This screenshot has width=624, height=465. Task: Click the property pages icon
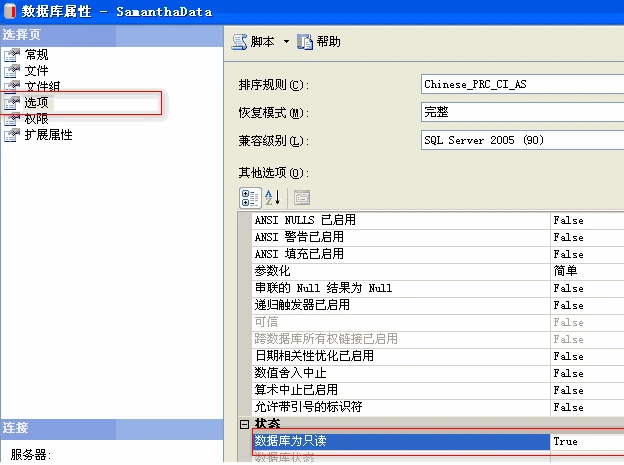302,198
